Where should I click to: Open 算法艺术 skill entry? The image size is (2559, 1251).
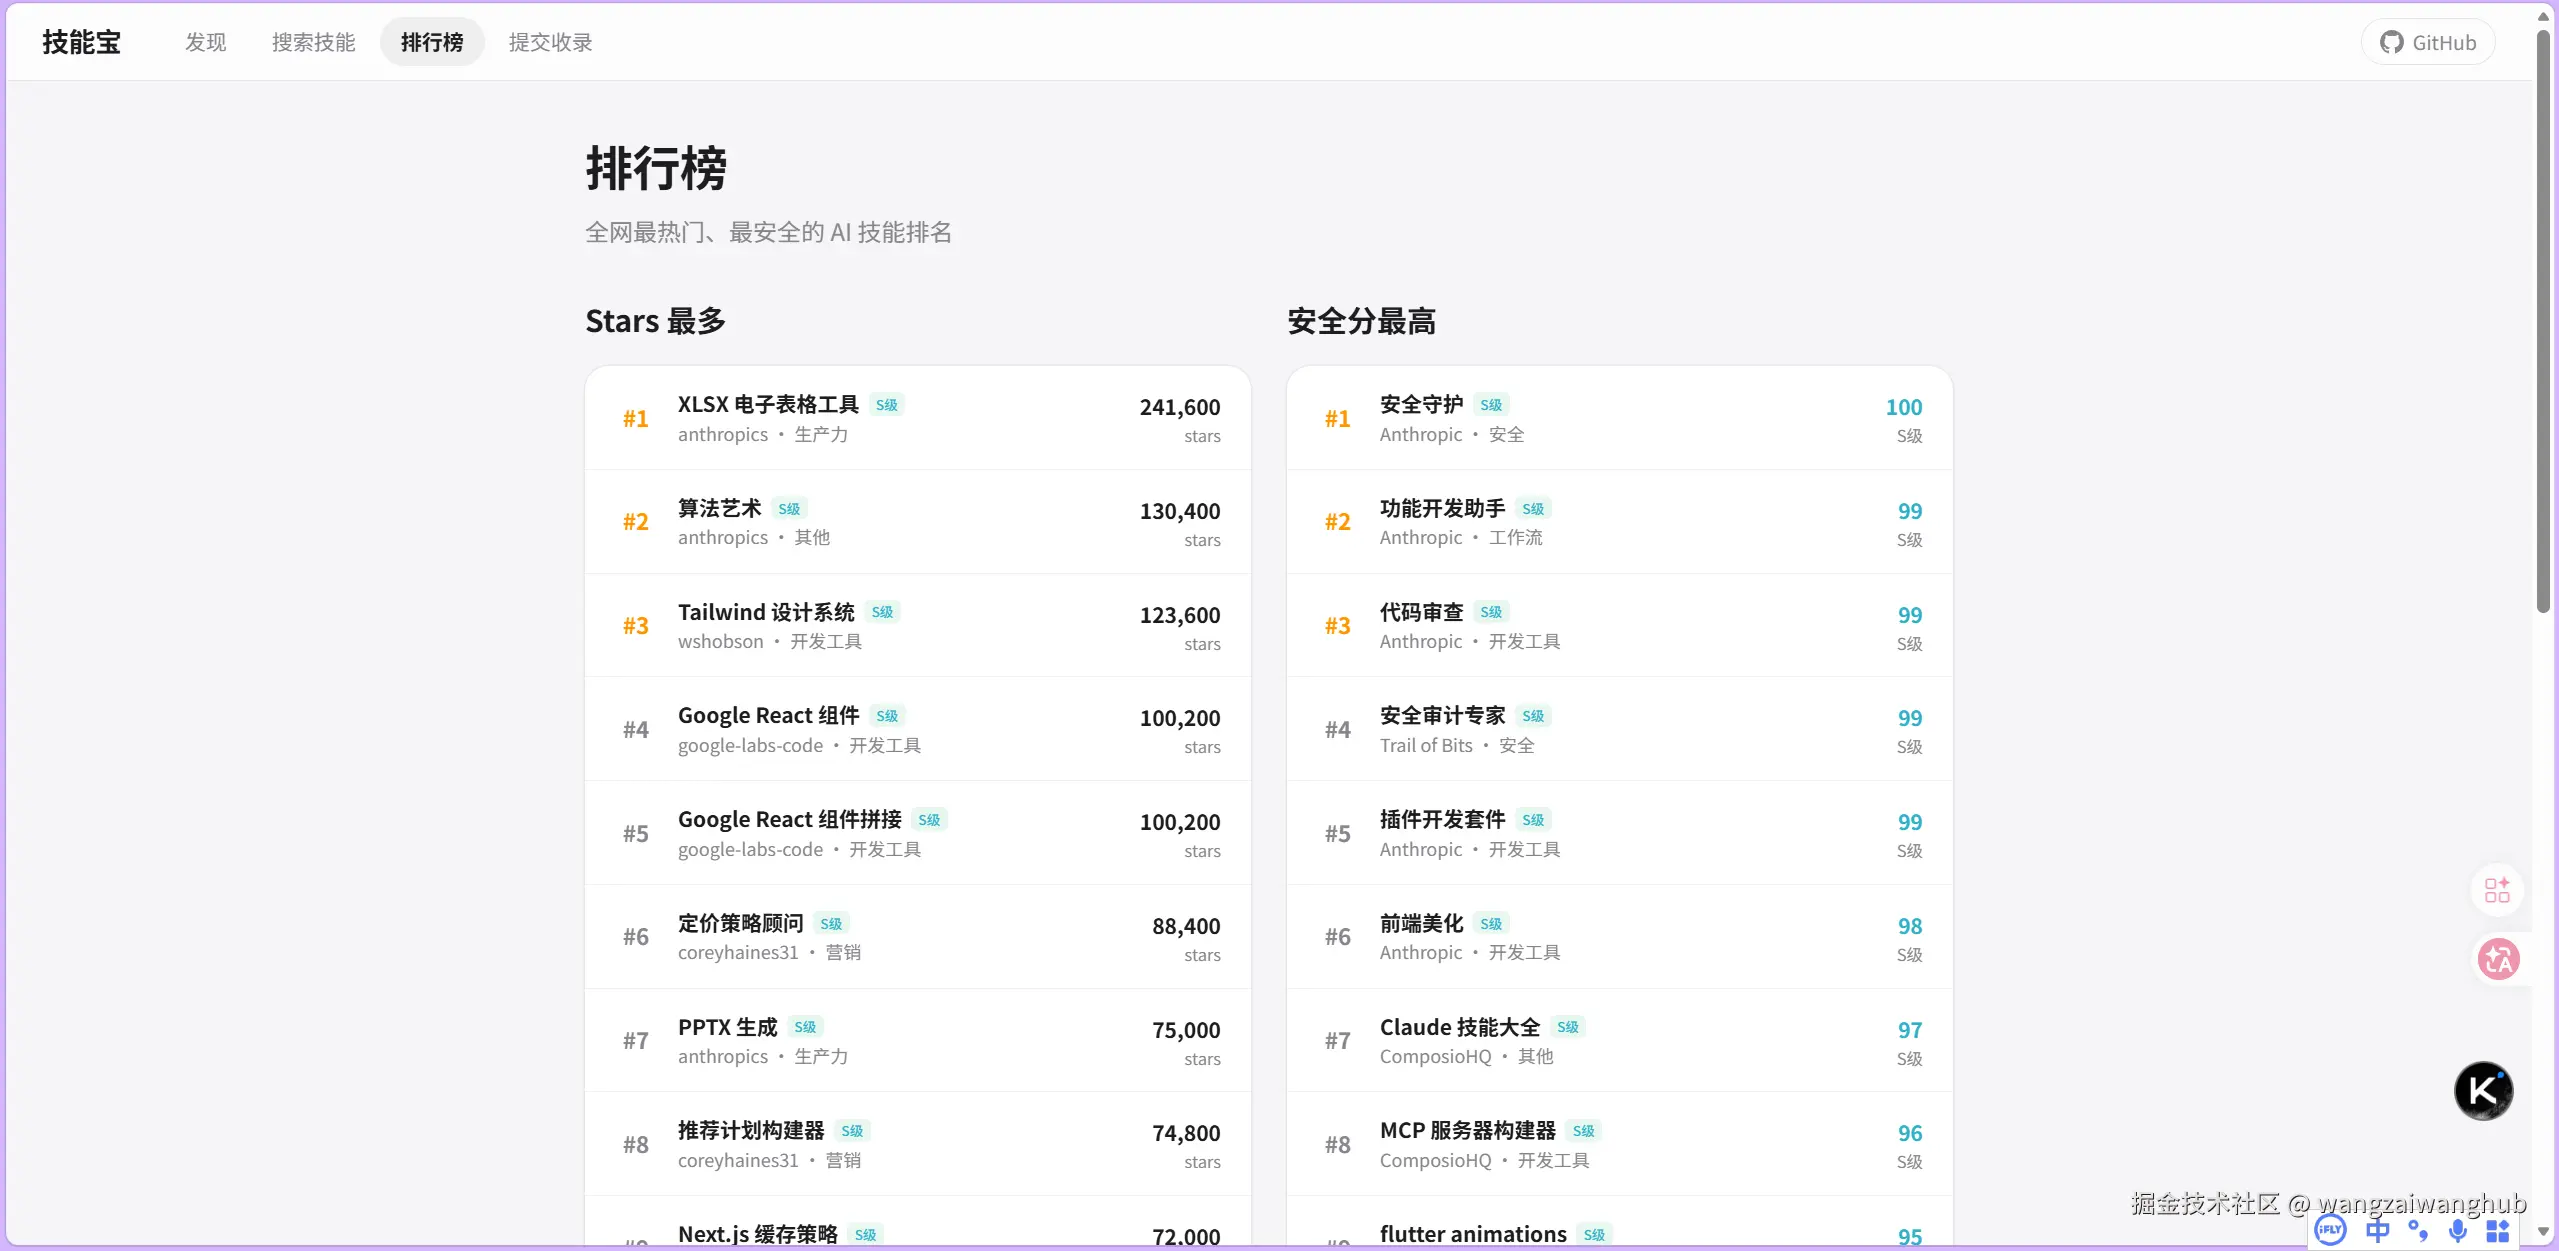[x=918, y=522]
